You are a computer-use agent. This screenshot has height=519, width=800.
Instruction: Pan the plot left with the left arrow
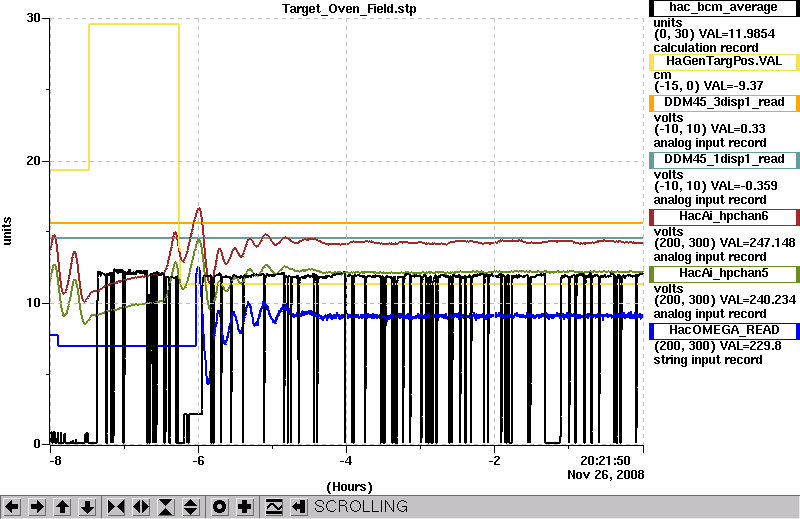12,507
